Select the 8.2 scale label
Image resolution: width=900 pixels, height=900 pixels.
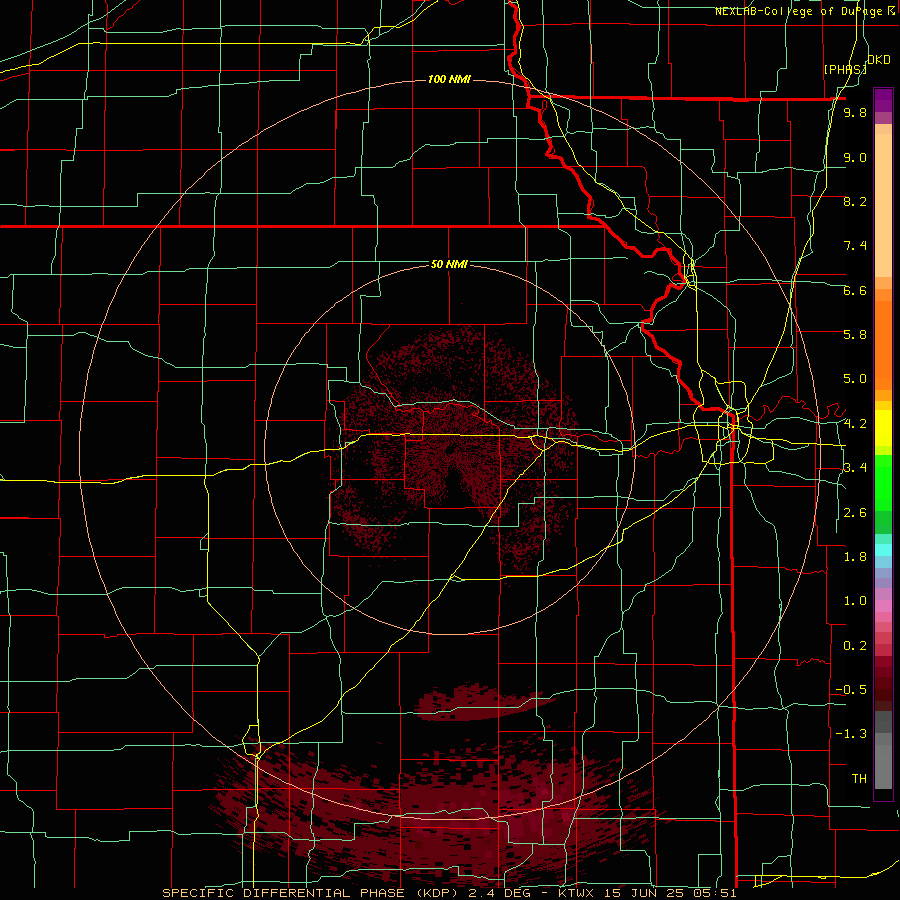click(855, 201)
